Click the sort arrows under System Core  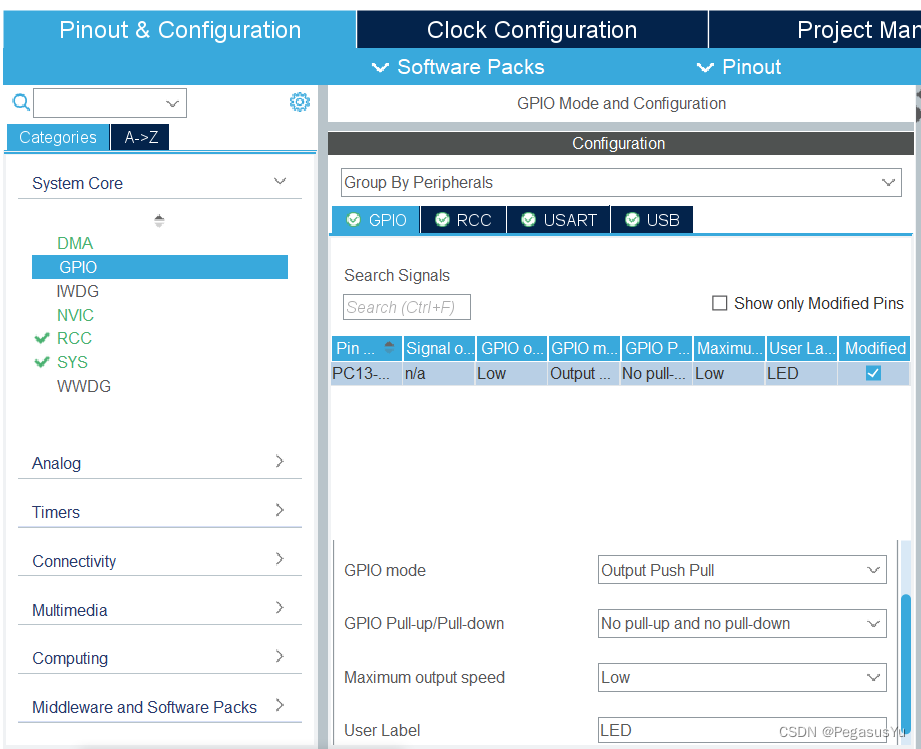[159, 221]
